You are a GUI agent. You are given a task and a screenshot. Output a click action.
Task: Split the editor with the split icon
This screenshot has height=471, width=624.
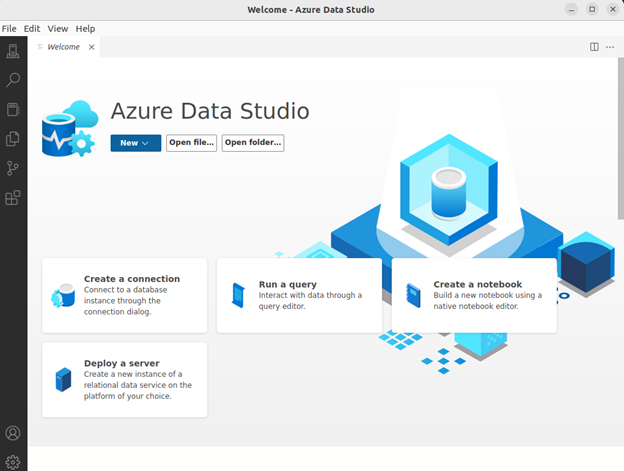pos(594,47)
